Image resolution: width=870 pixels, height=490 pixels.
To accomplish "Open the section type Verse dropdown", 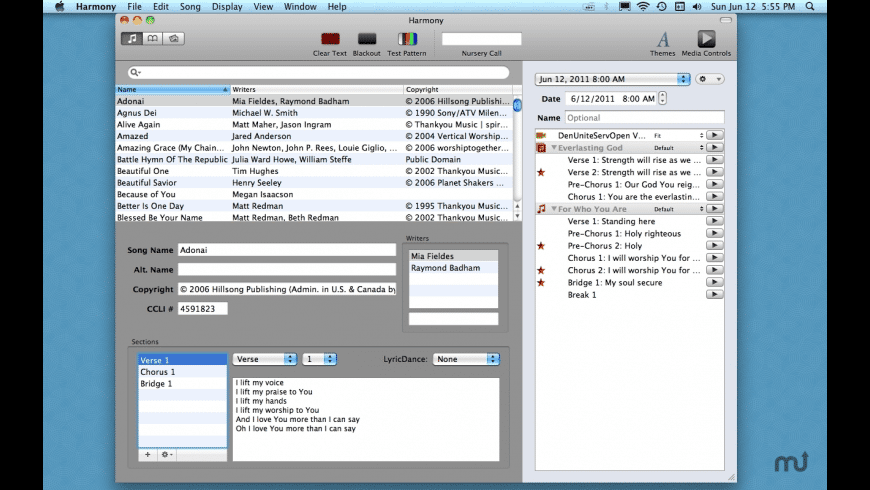I will coord(265,359).
